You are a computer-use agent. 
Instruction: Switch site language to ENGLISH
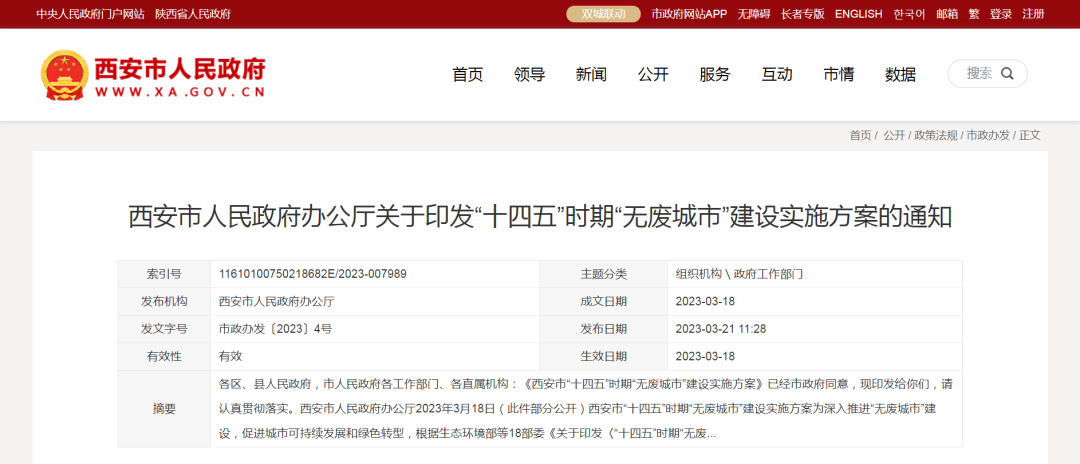coord(858,14)
